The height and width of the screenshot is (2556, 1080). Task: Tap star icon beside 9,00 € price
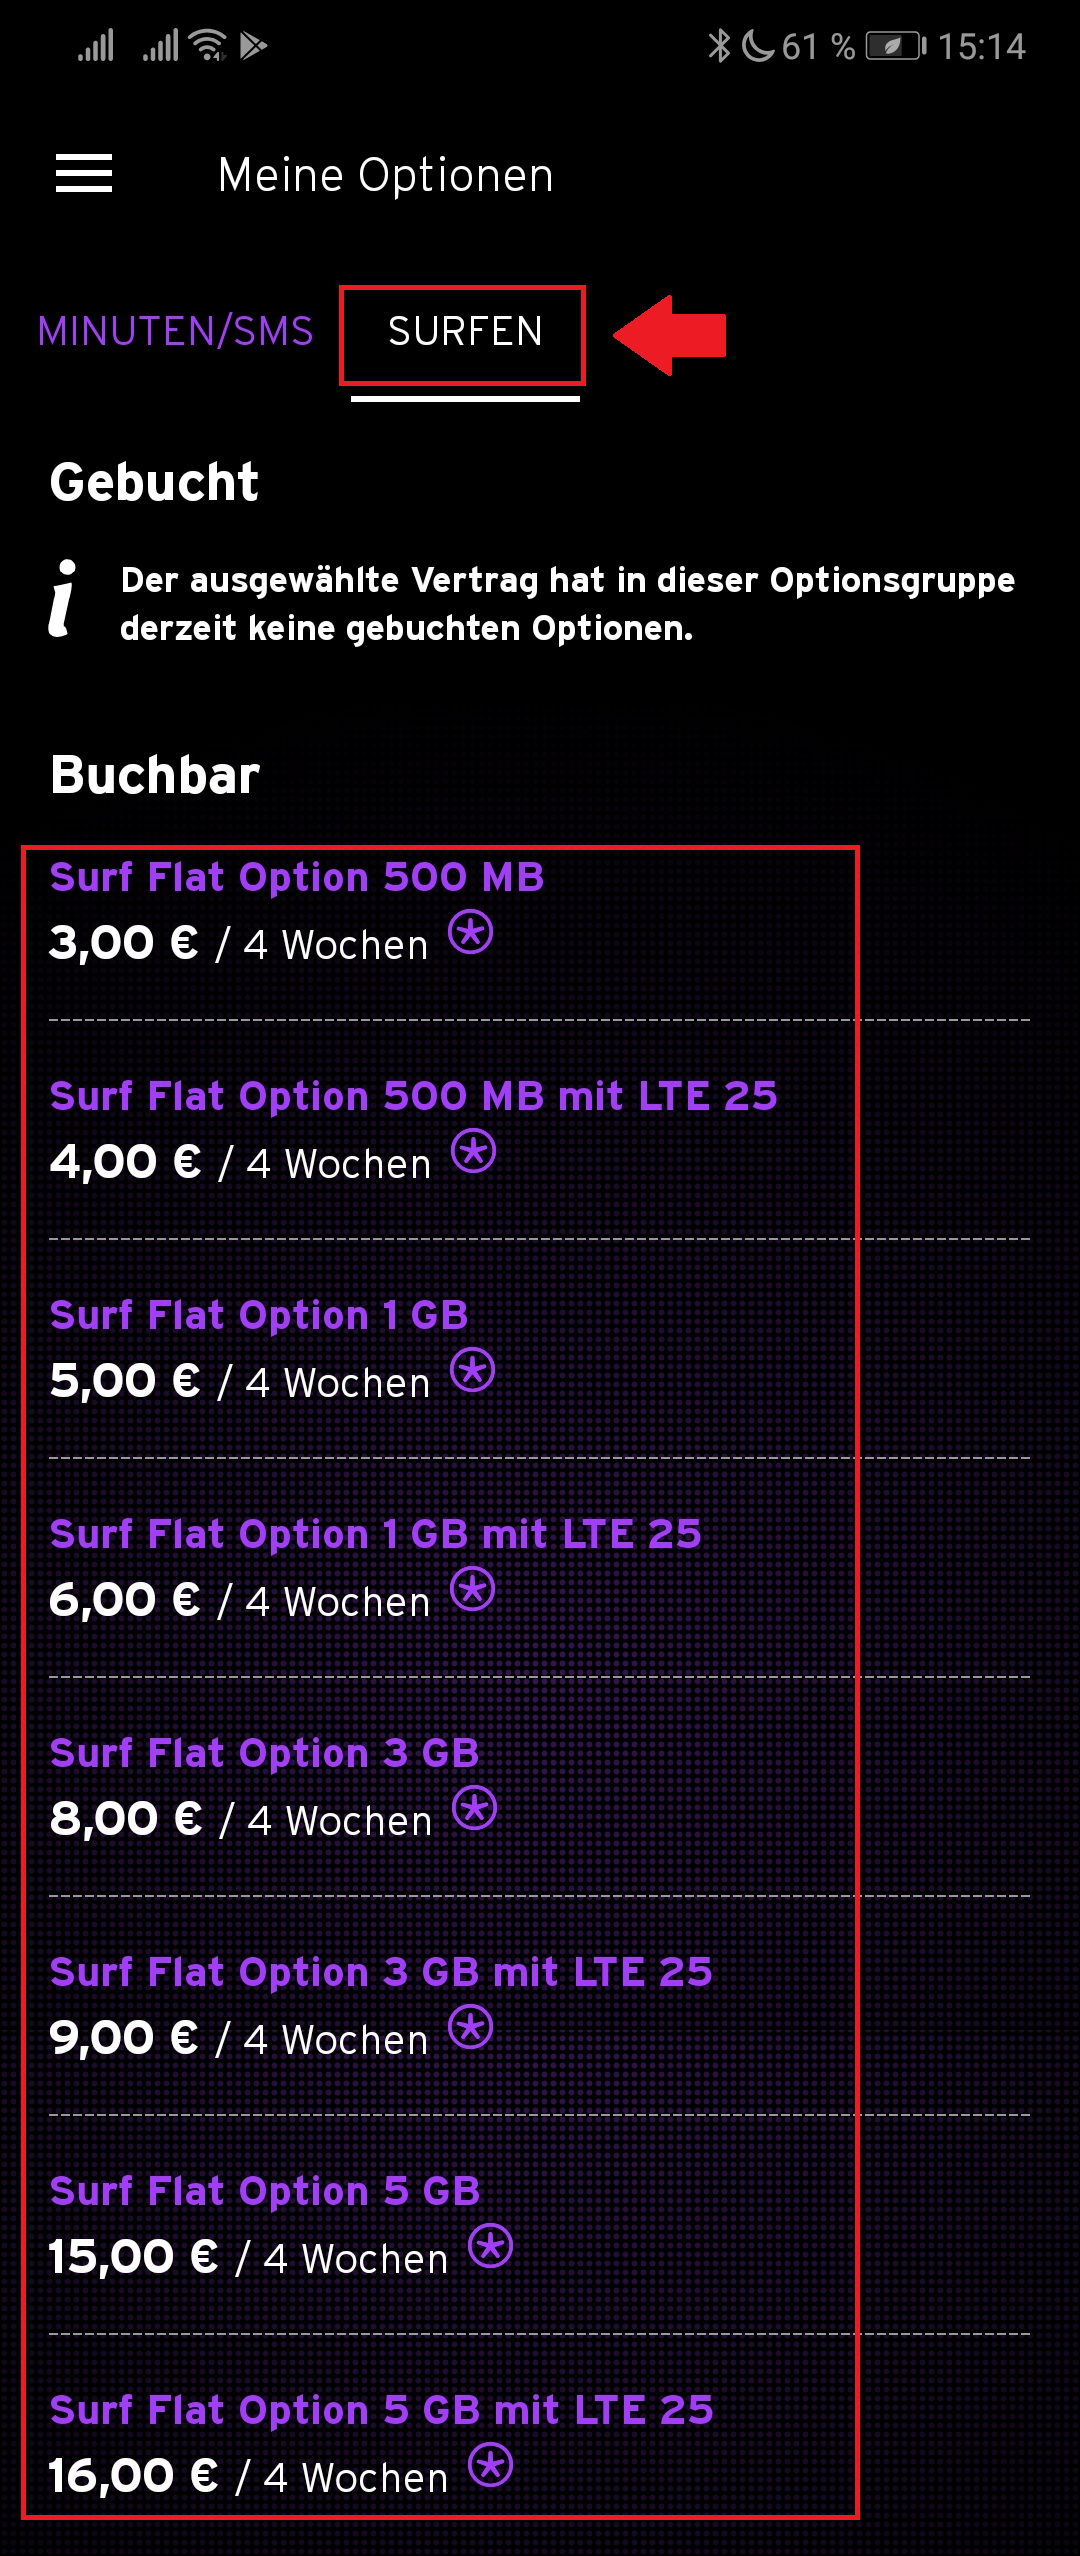point(470,2028)
